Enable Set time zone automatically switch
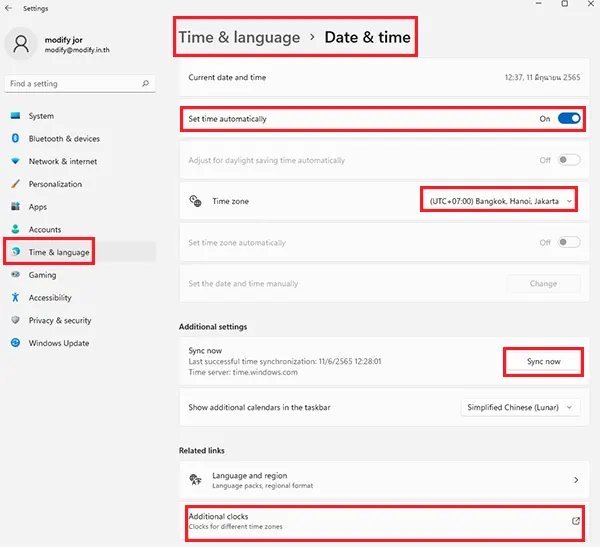This screenshot has height=547, width=600. click(568, 242)
